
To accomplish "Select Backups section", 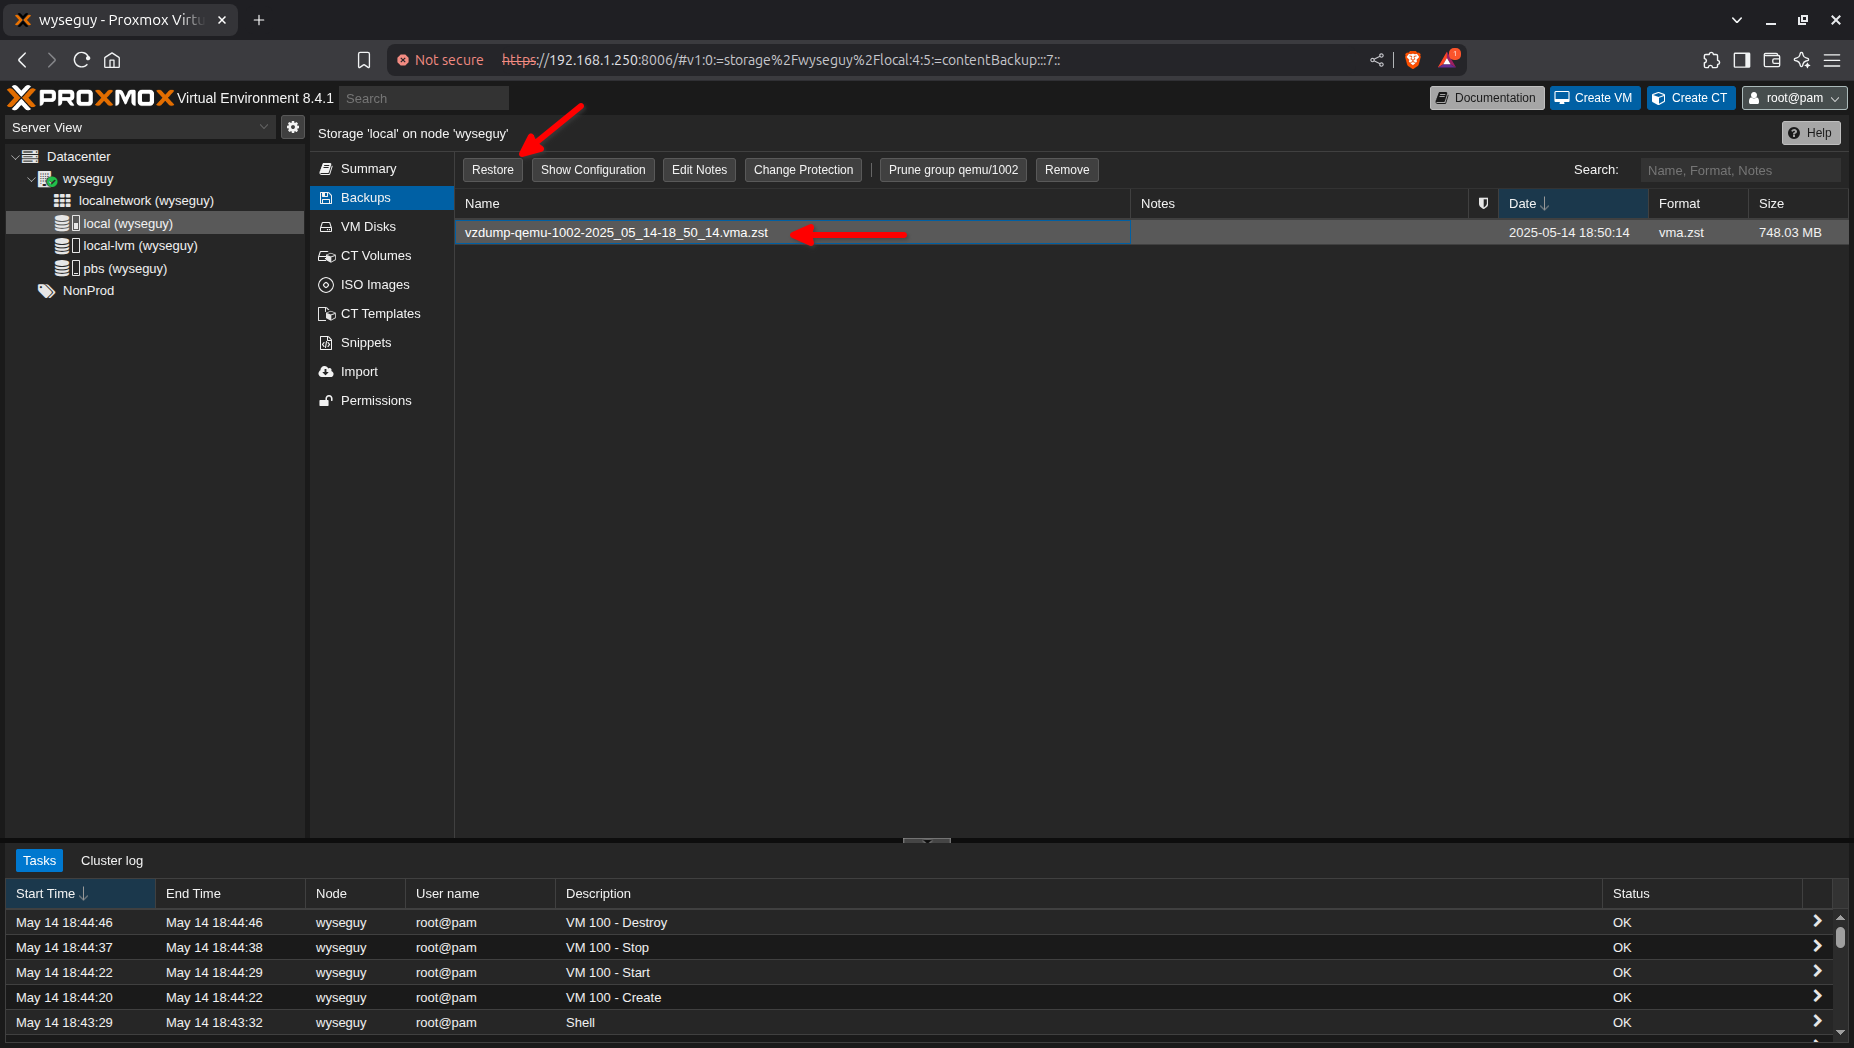I will pyautogui.click(x=382, y=198).
